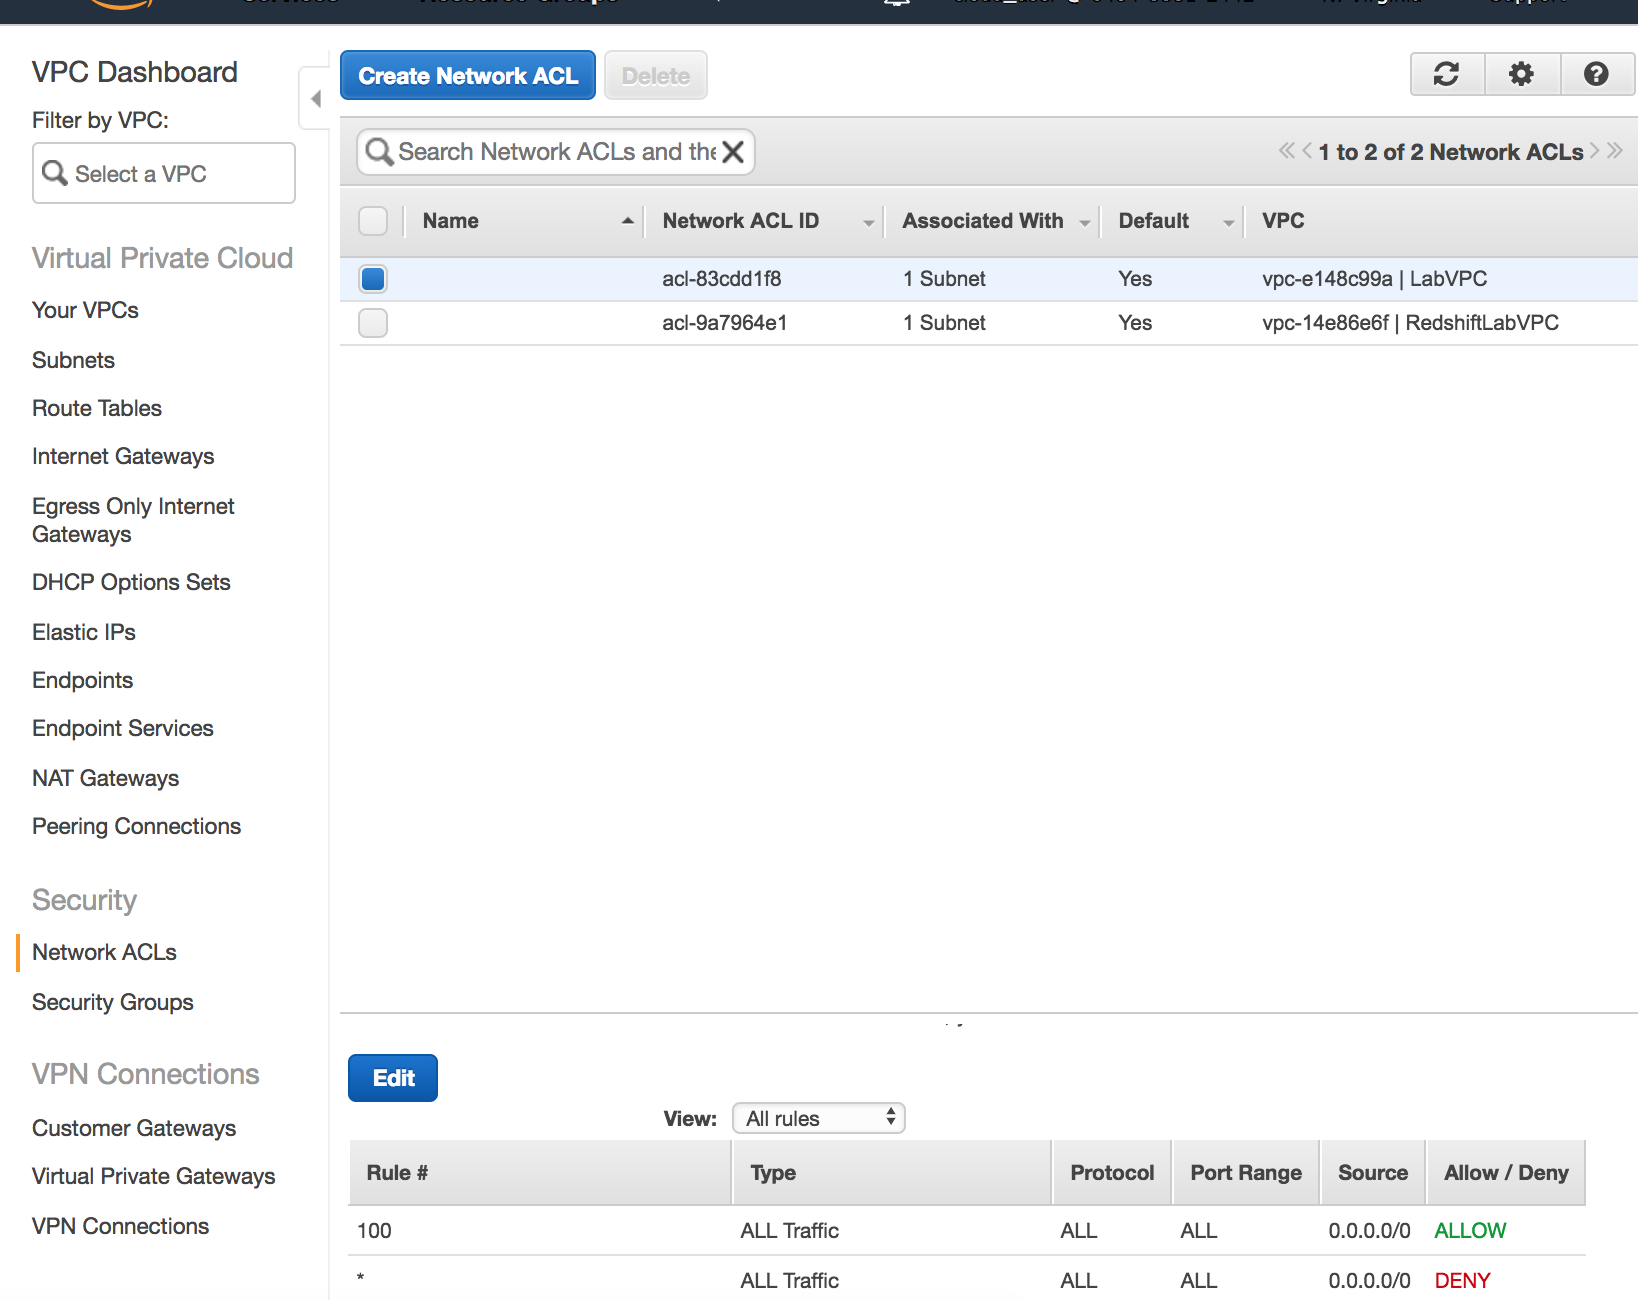The height and width of the screenshot is (1300, 1638).
Task: Open DHCP Options Sets page
Action: point(131,582)
